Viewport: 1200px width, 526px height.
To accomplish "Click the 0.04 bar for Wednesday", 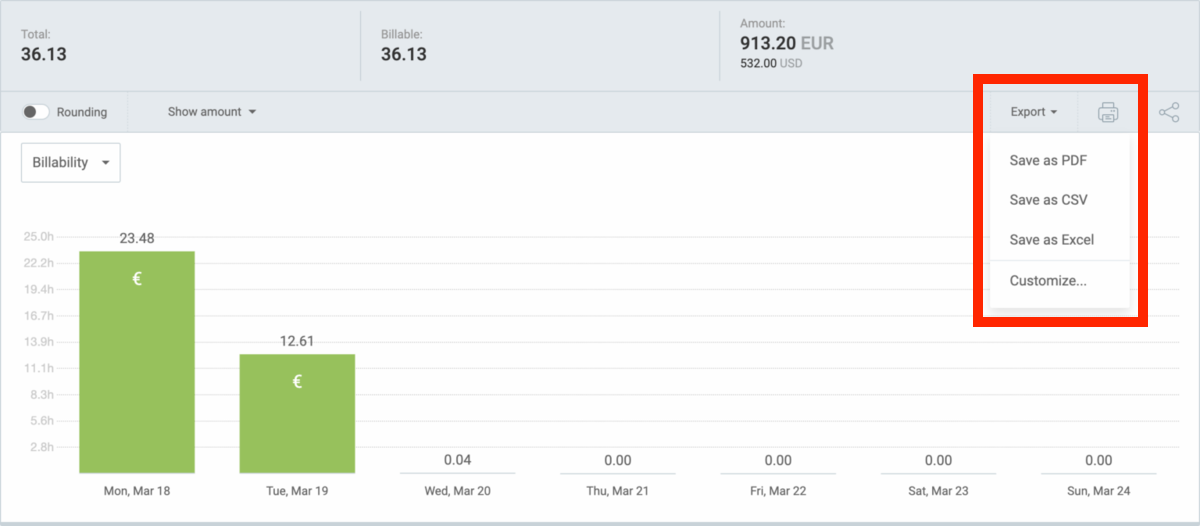I will tap(457, 472).
